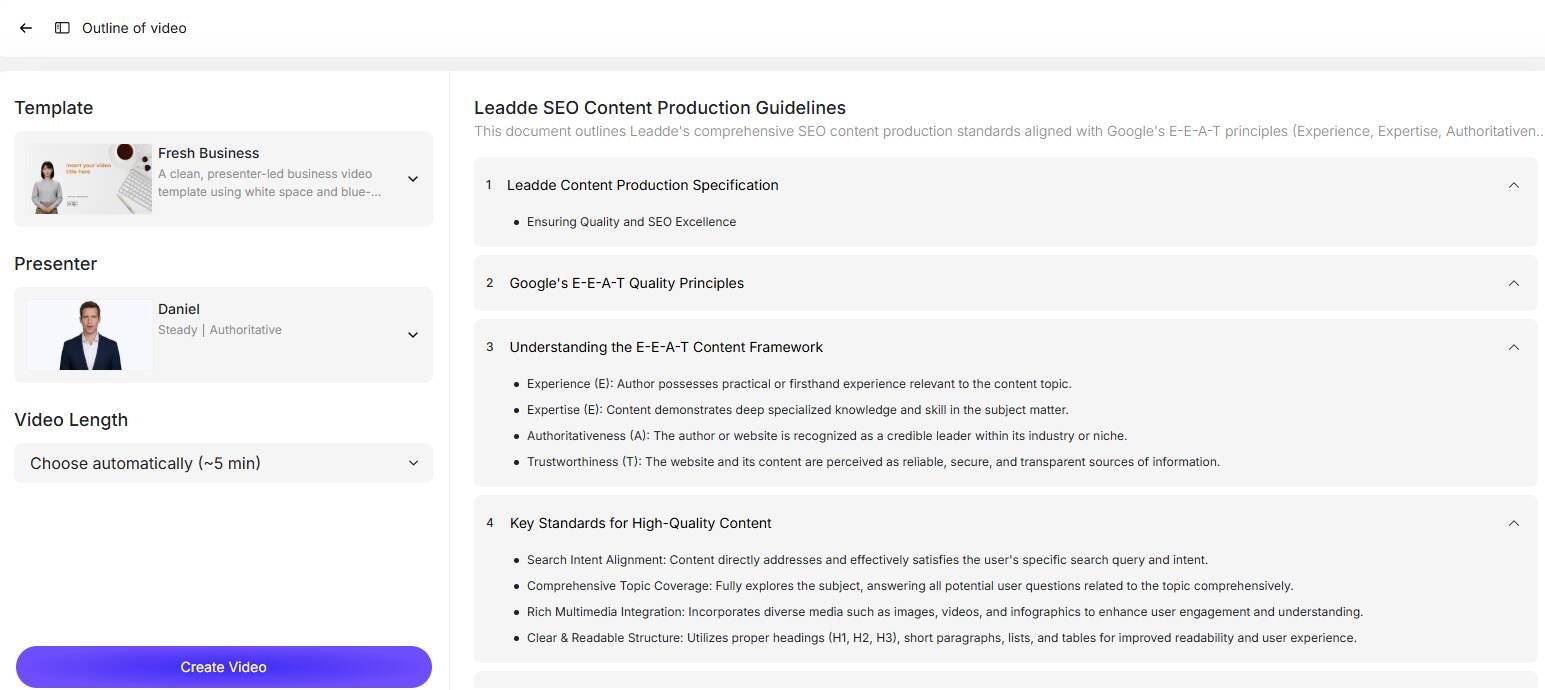Click the Authoritativeness (A) bullet text
The width and height of the screenshot is (1545, 690).
[827, 436]
